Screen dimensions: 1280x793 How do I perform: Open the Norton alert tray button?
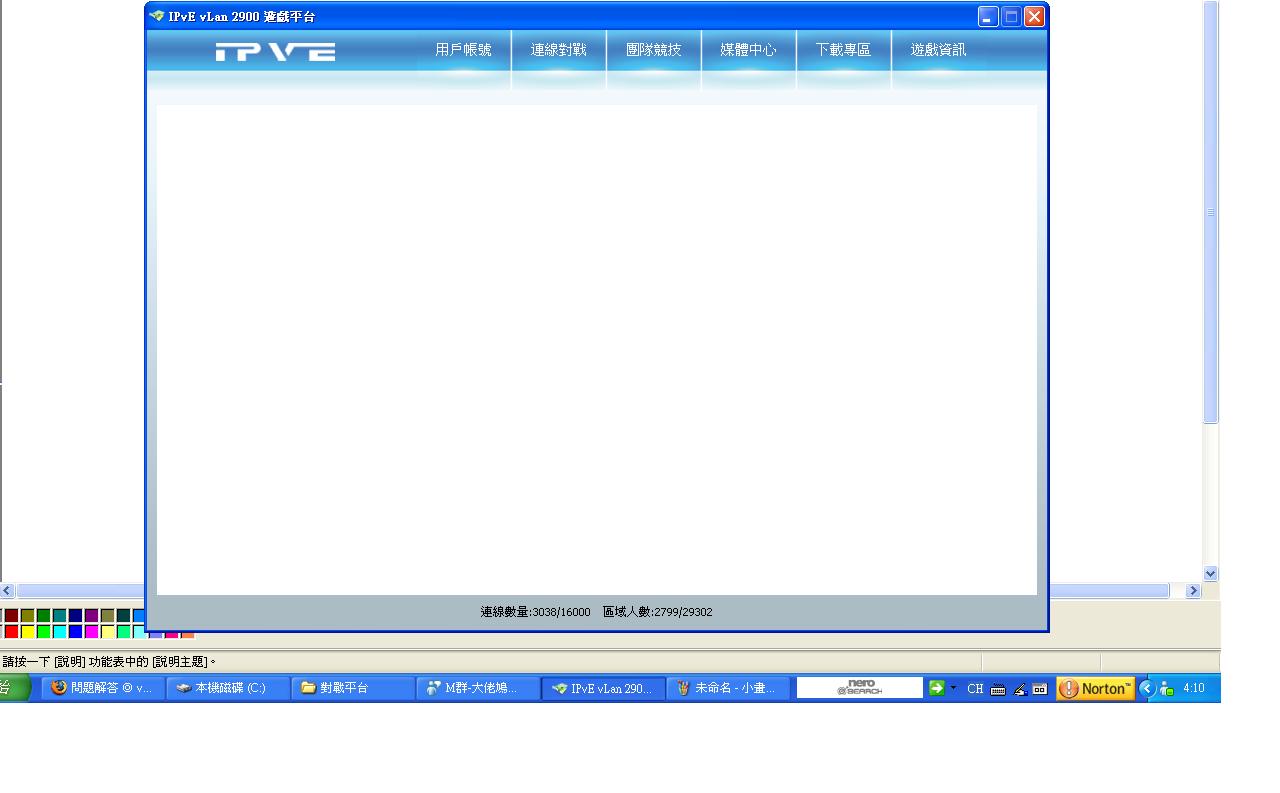coord(1095,688)
